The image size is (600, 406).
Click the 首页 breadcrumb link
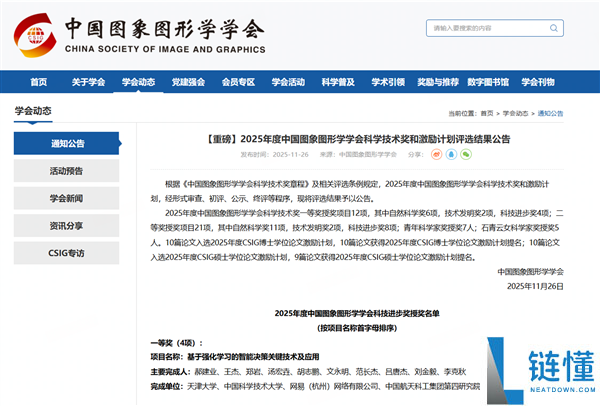(487, 113)
